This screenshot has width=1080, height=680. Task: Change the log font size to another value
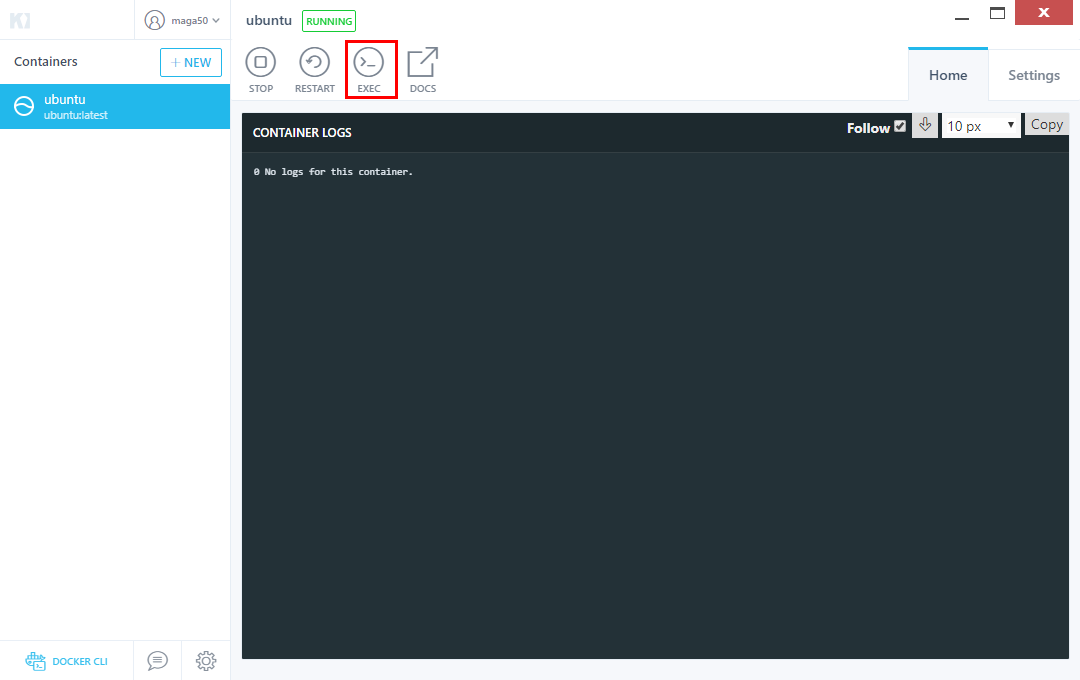tap(980, 124)
